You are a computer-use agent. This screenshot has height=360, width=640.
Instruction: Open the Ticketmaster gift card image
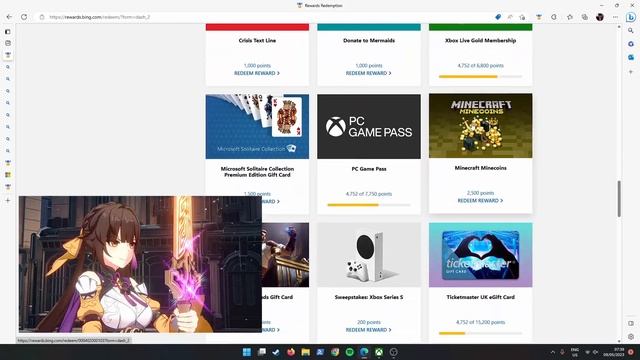(x=480, y=255)
